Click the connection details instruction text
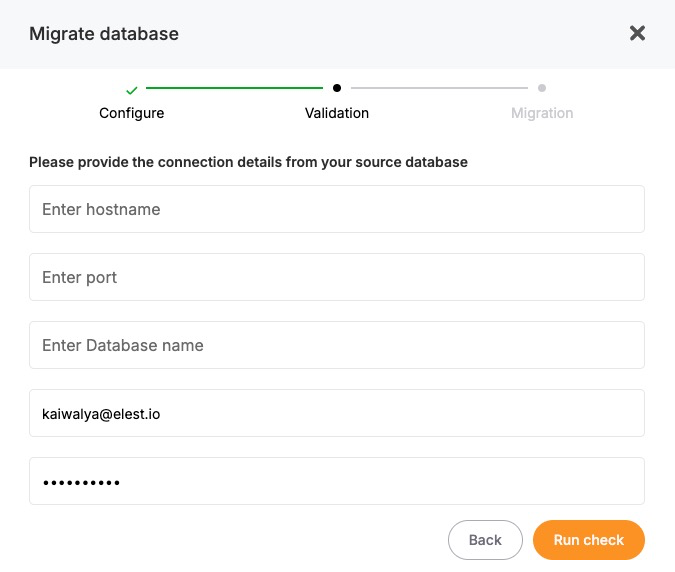 click(x=248, y=161)
